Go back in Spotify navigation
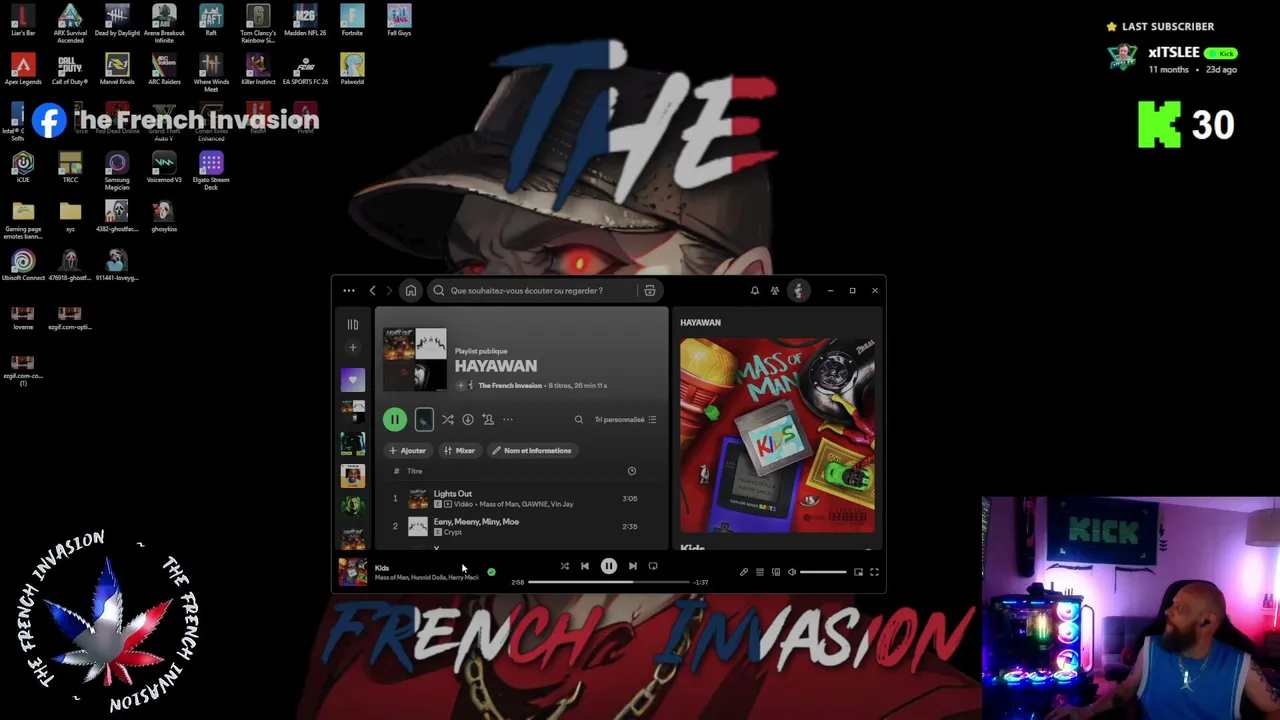The width and height of the screenshot is (1280, 720). tap(372, 291)
